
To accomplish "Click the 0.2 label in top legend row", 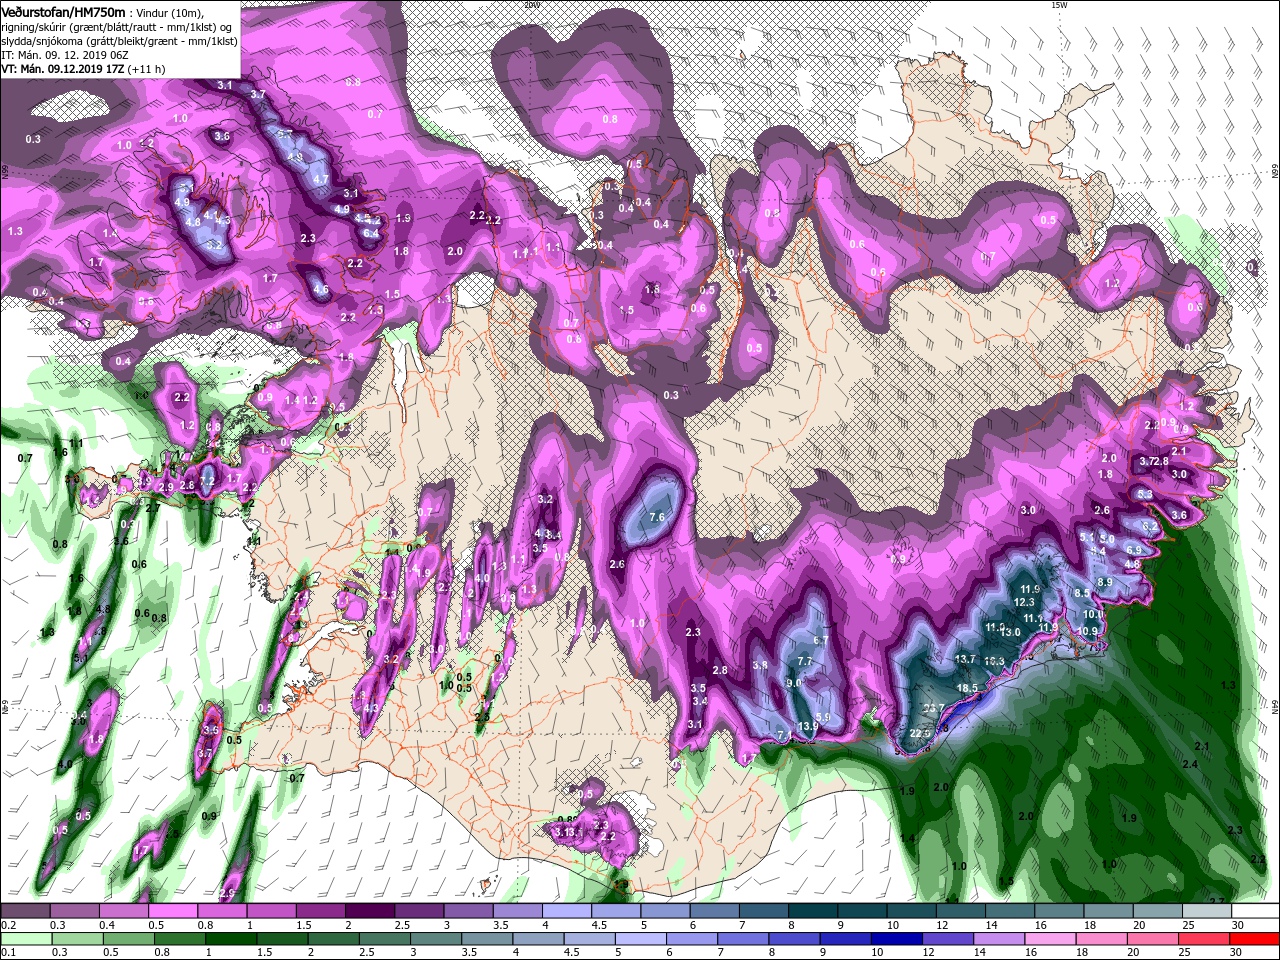I will tap(8, 926).
